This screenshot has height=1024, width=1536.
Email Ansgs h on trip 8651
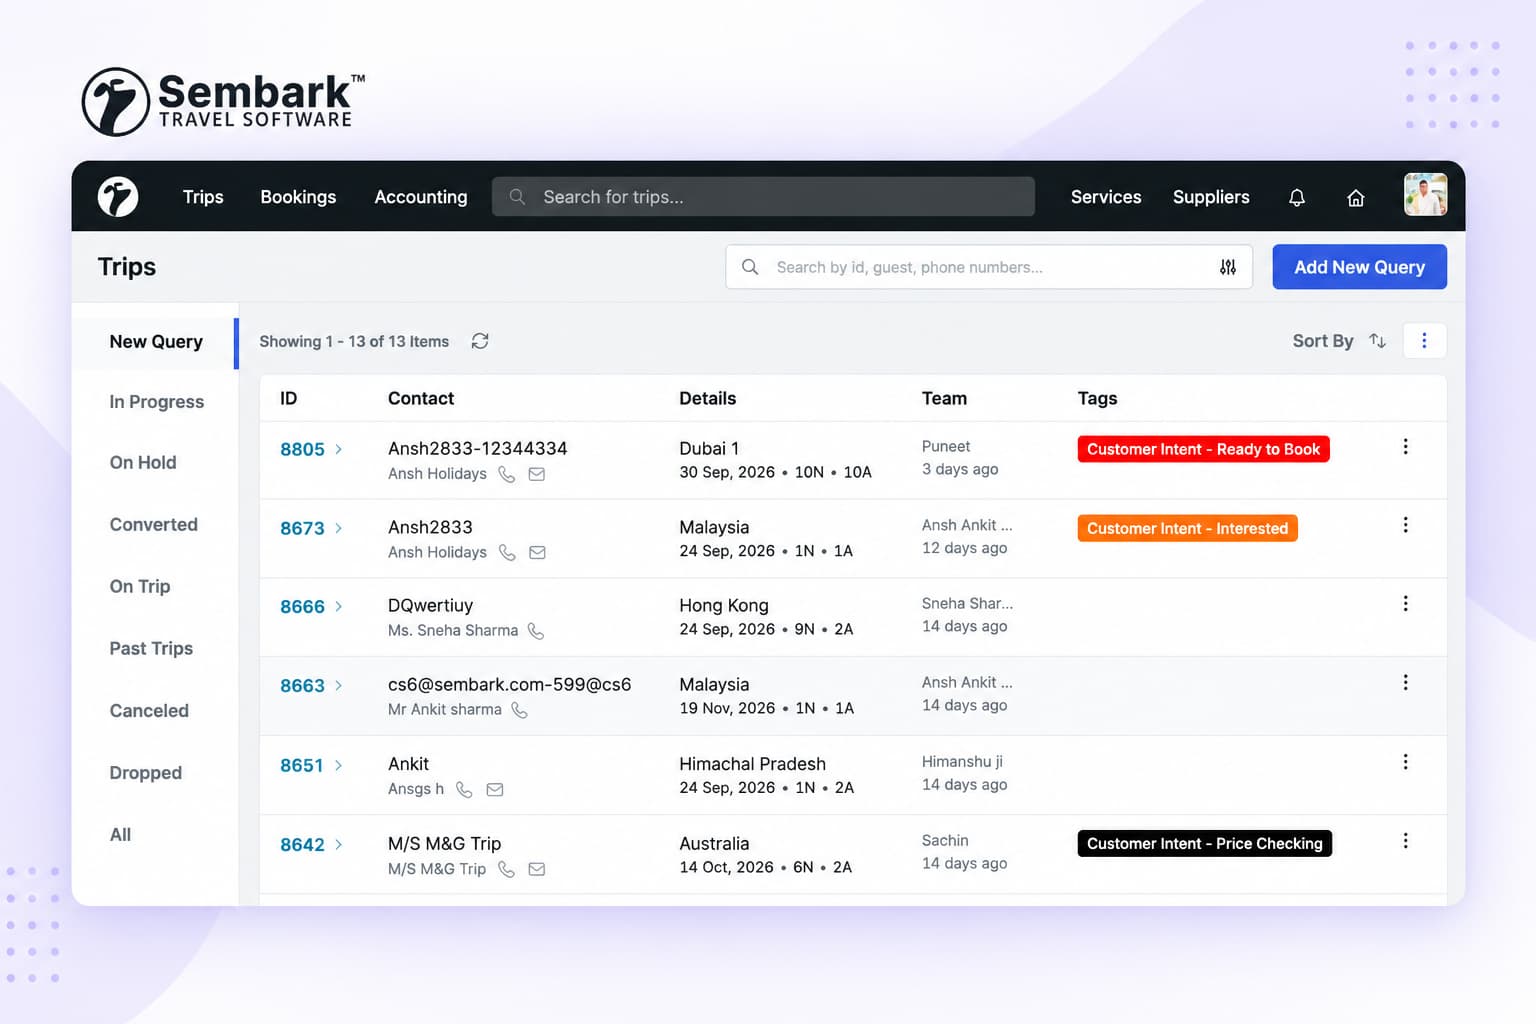point(494,789)
